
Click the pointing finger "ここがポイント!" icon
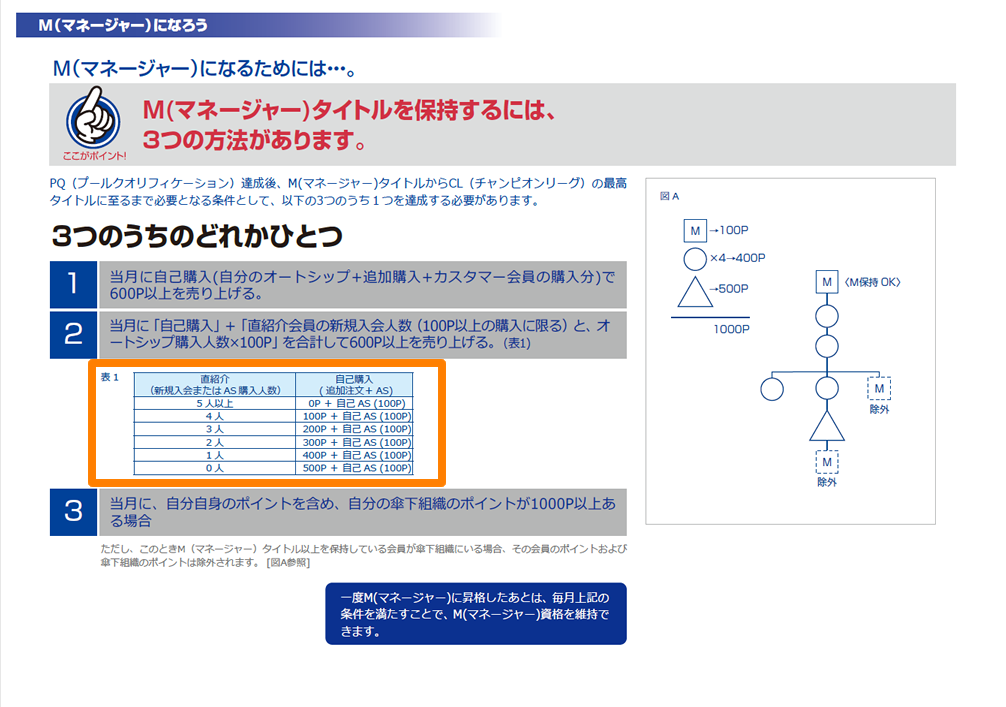click(94, 123)
